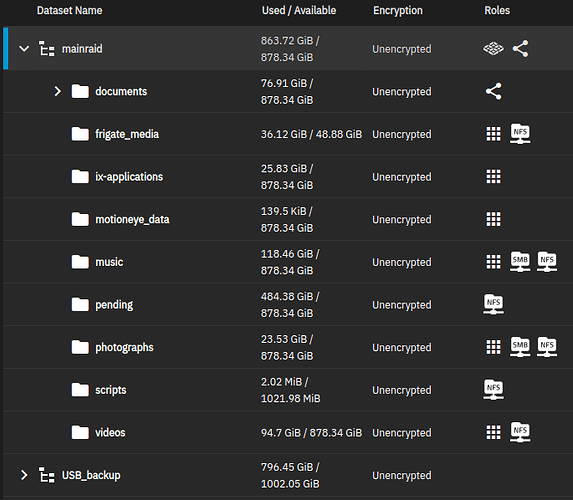Click the mainraid pool tree icon
573x500 pixels.
47,49
